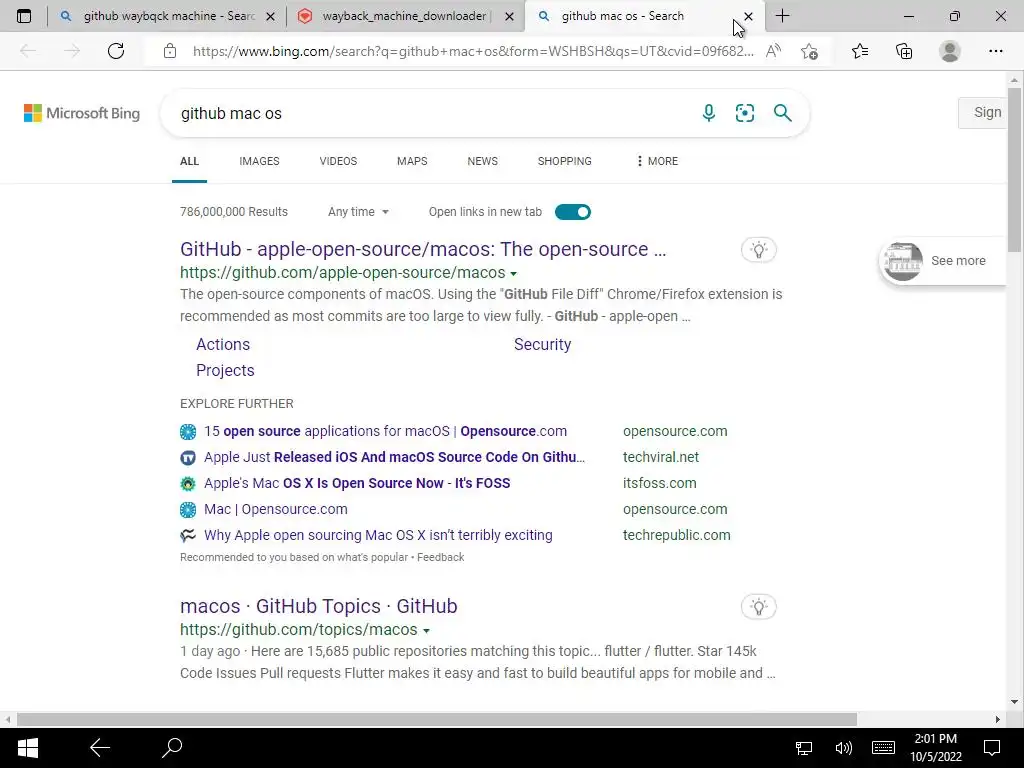Click lightbulb icon beside apple-open-source result

(758, 249)
